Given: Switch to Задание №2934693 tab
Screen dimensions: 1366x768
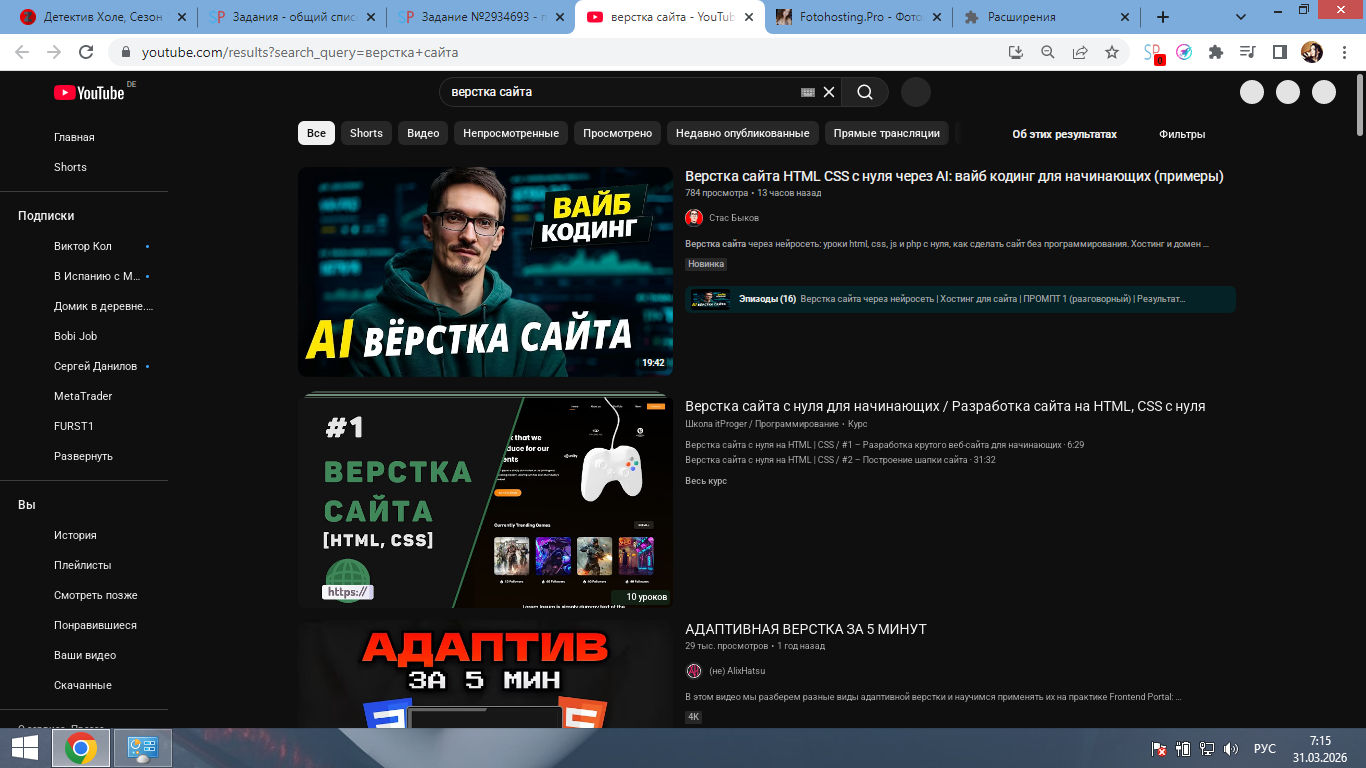Looking at the screenshot, I should point(480,17).
